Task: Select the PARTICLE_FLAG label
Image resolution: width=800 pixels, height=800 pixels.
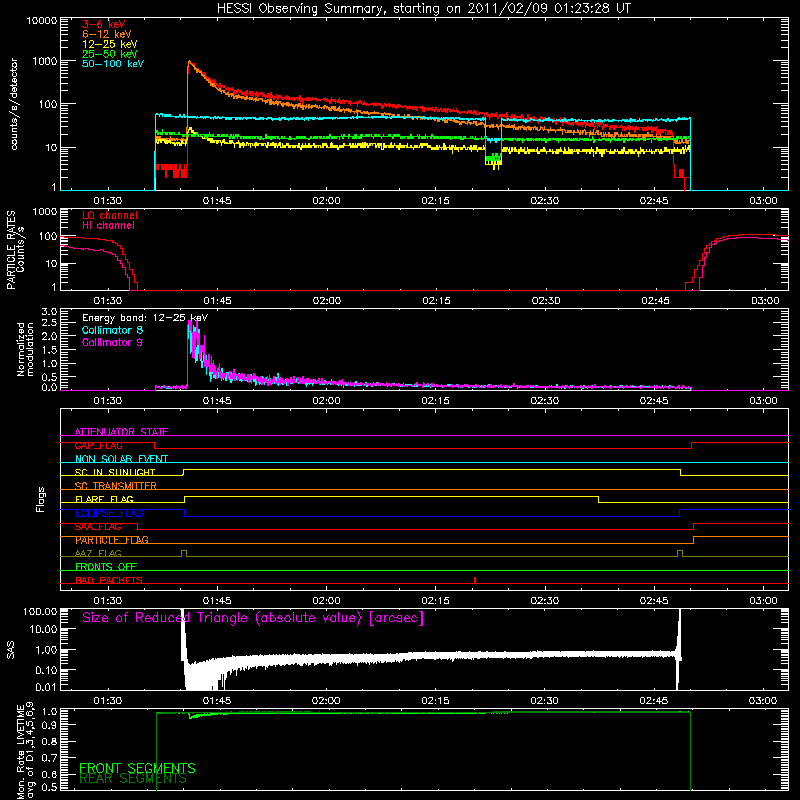Action: pos(112,539)
